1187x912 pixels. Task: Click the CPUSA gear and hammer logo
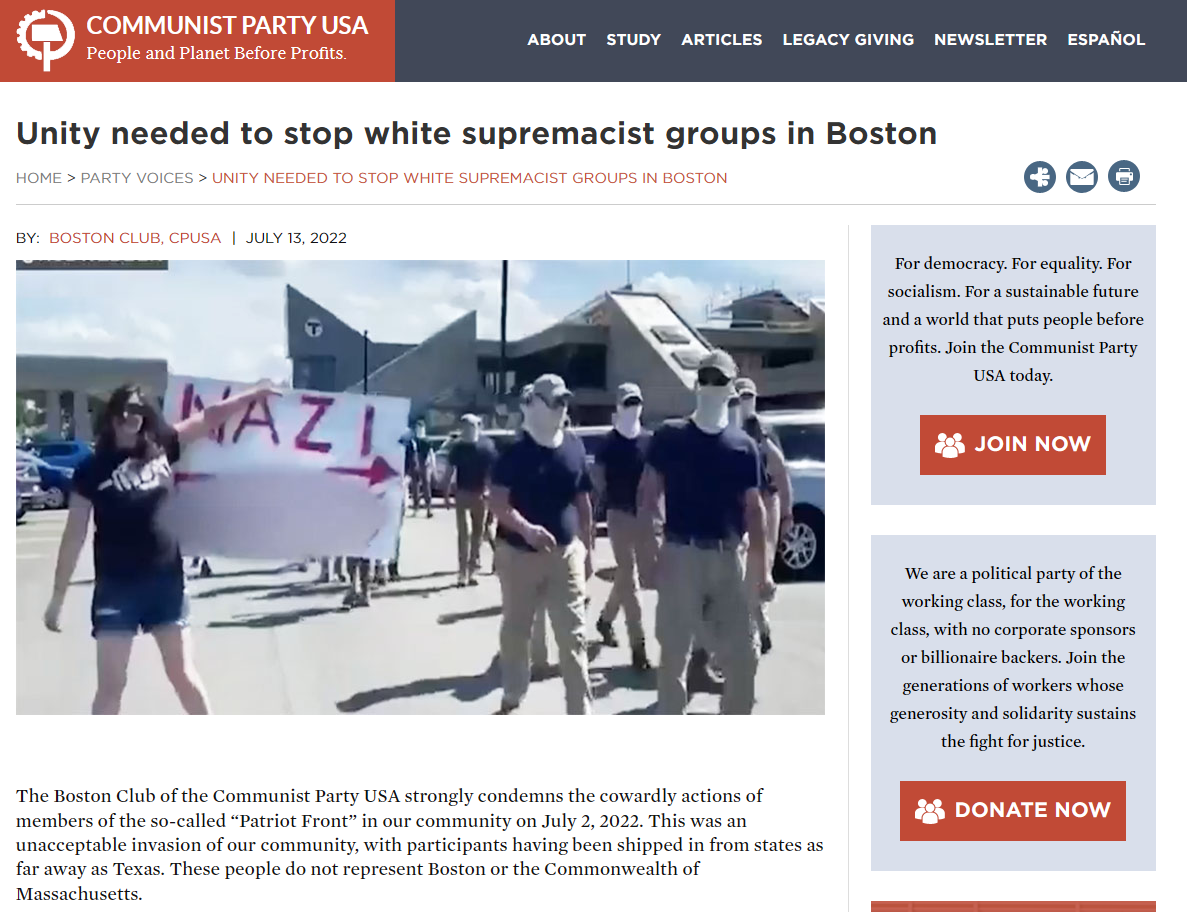coord(45,40)
